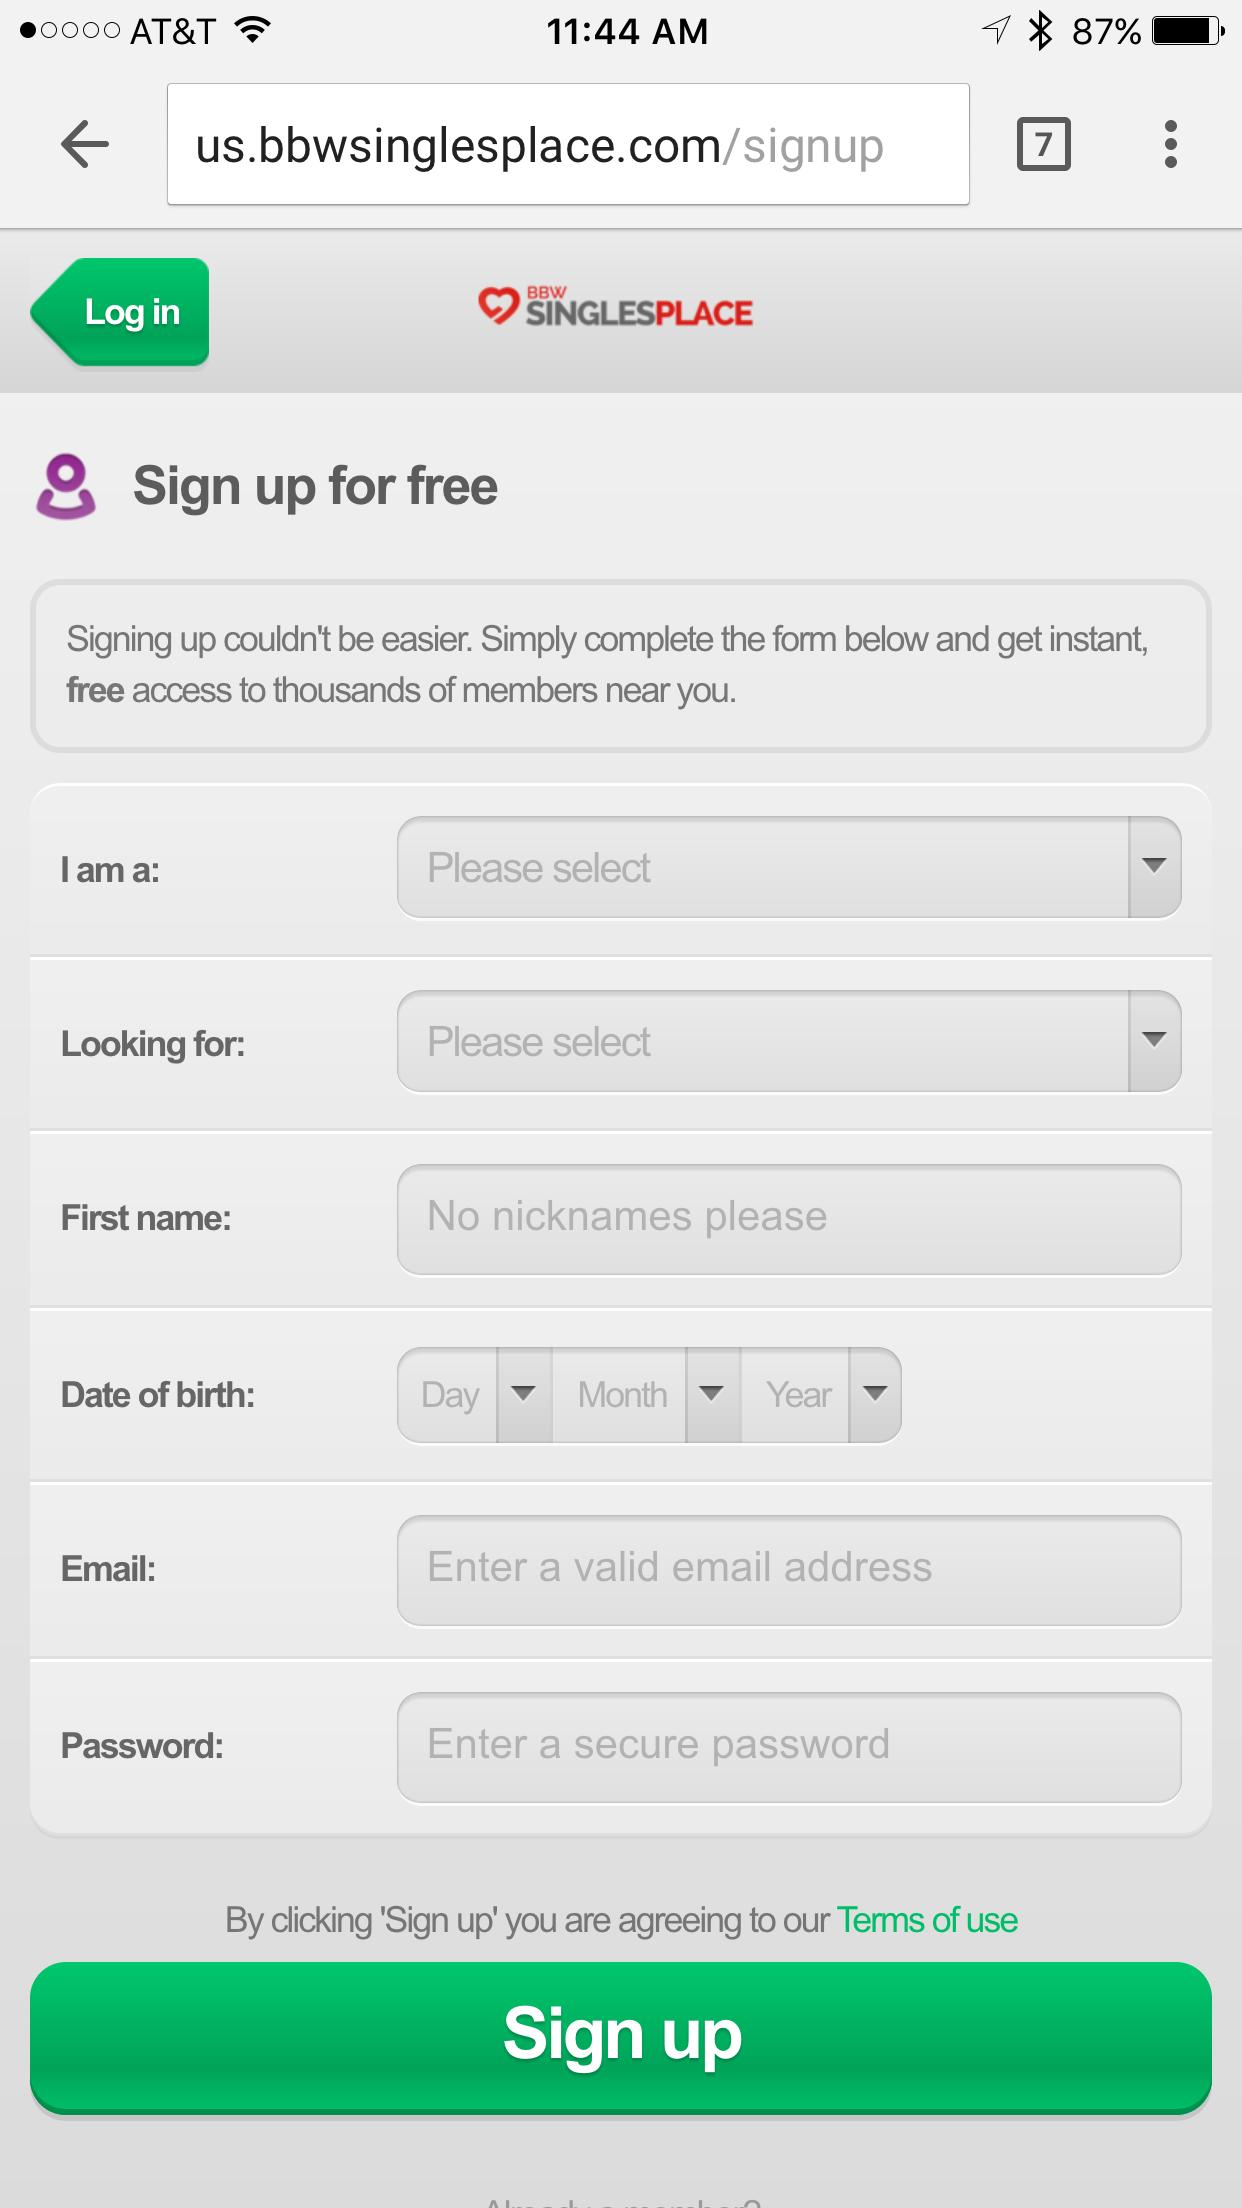Tap the battery icon in status bar
Image resolution: width=1242 pixels, height=2208 pixels.
[x=1187, y=32]
